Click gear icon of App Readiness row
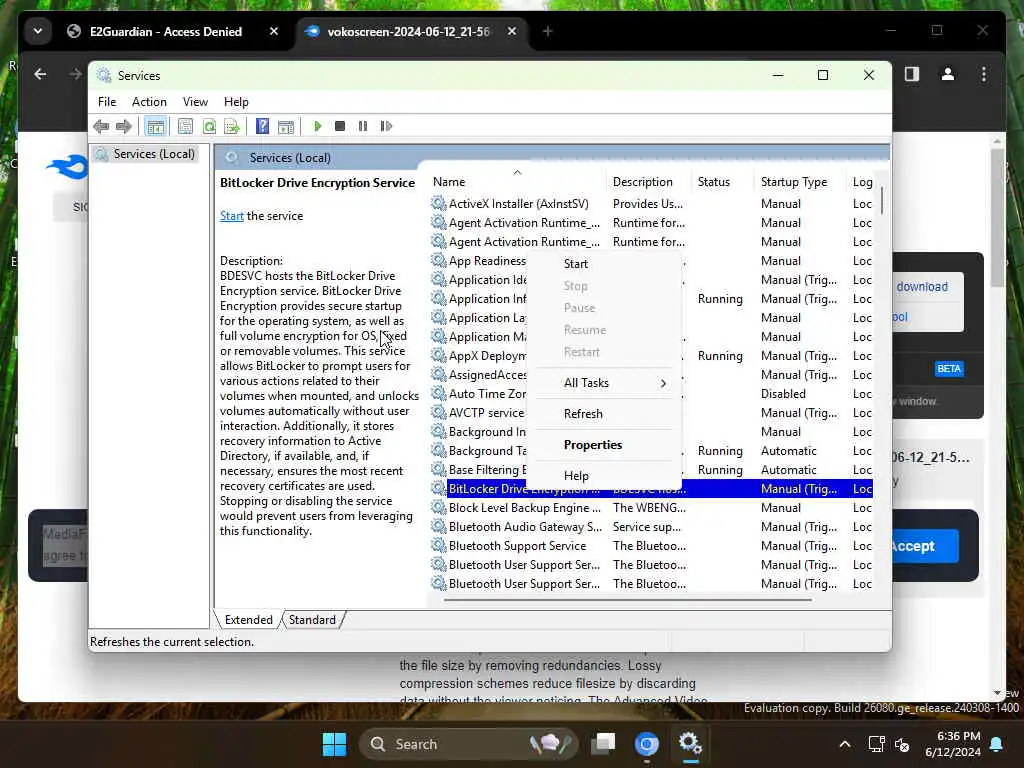The image size is (1024, 768). tap(438, 261)
